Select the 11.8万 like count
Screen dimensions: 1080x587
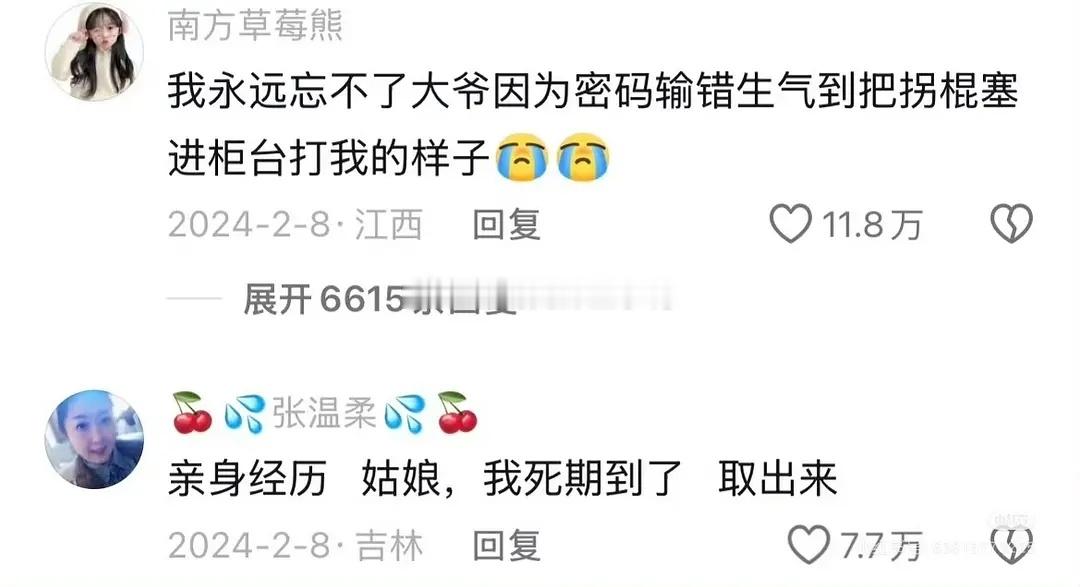tap(872, 225)
